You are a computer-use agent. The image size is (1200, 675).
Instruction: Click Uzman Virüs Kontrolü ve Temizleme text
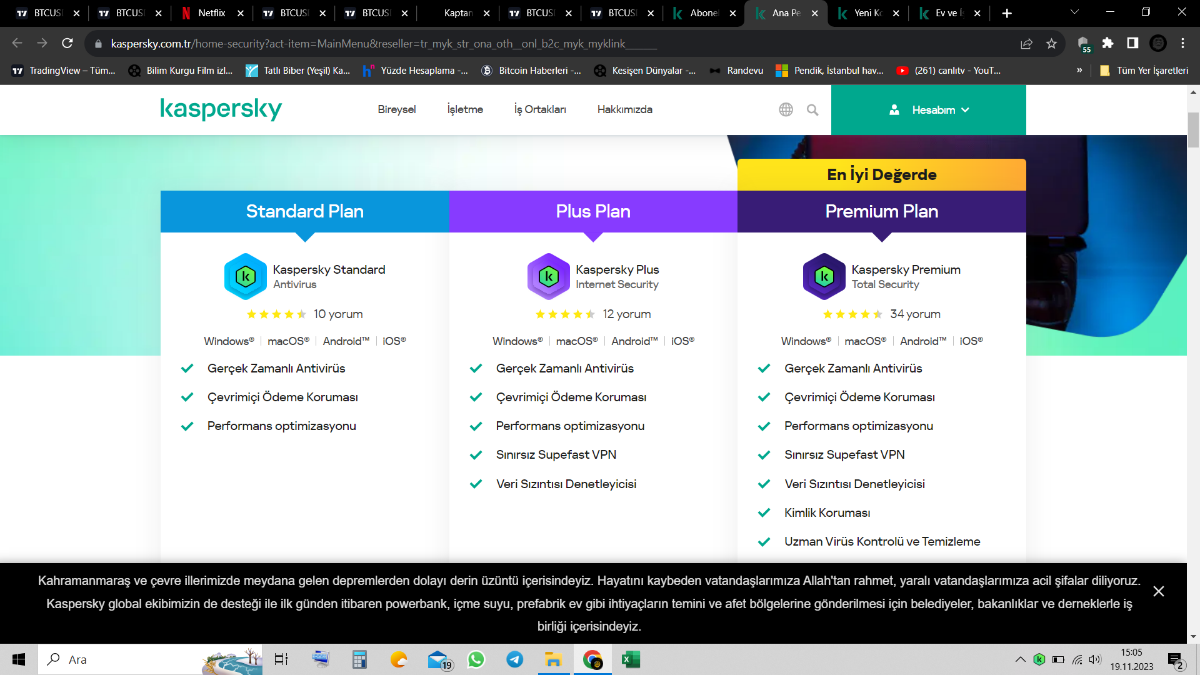882,541
